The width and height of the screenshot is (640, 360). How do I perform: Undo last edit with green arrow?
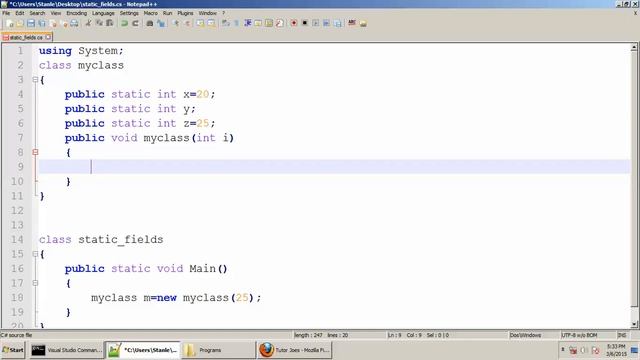tap(124, 23)
